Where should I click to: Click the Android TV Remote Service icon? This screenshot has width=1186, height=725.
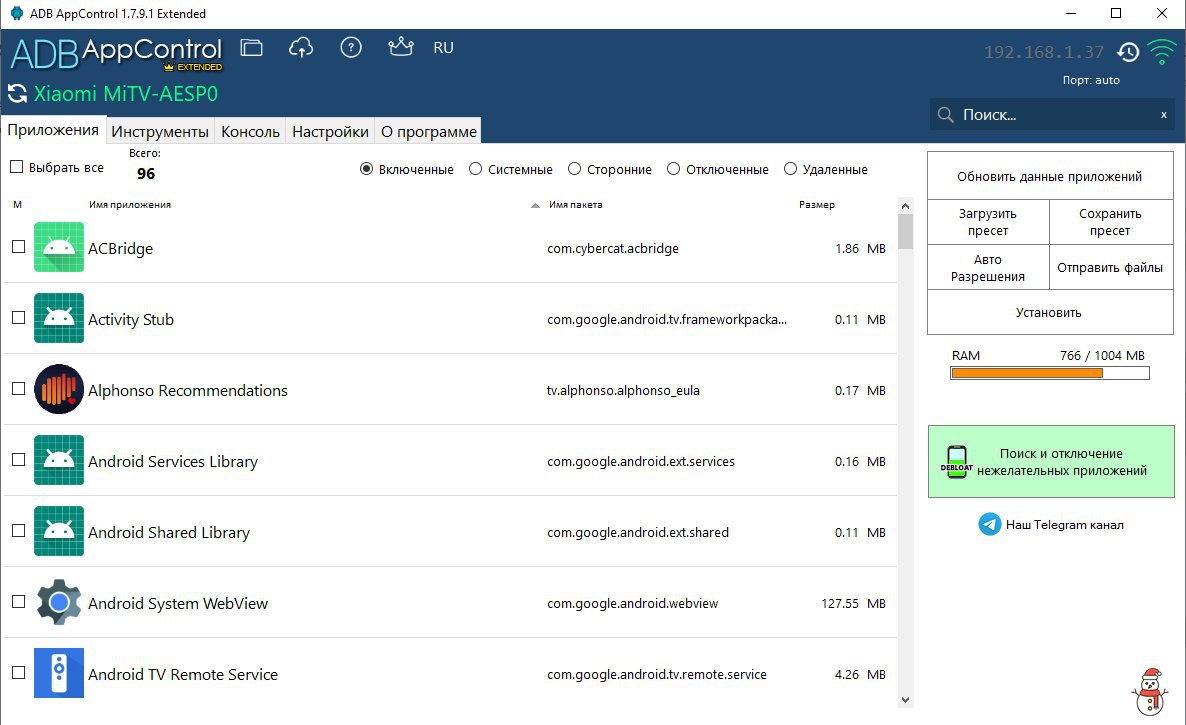coord(59,673)
